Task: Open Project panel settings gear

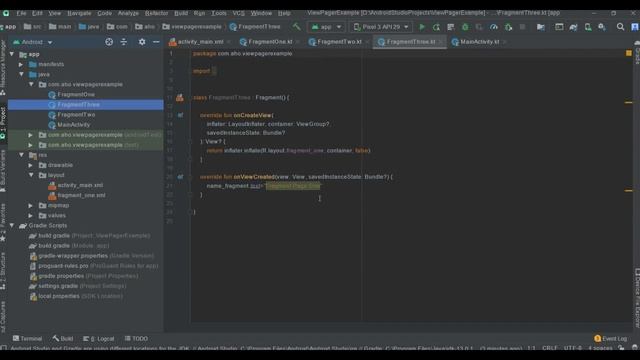Action: coord(142,42)
